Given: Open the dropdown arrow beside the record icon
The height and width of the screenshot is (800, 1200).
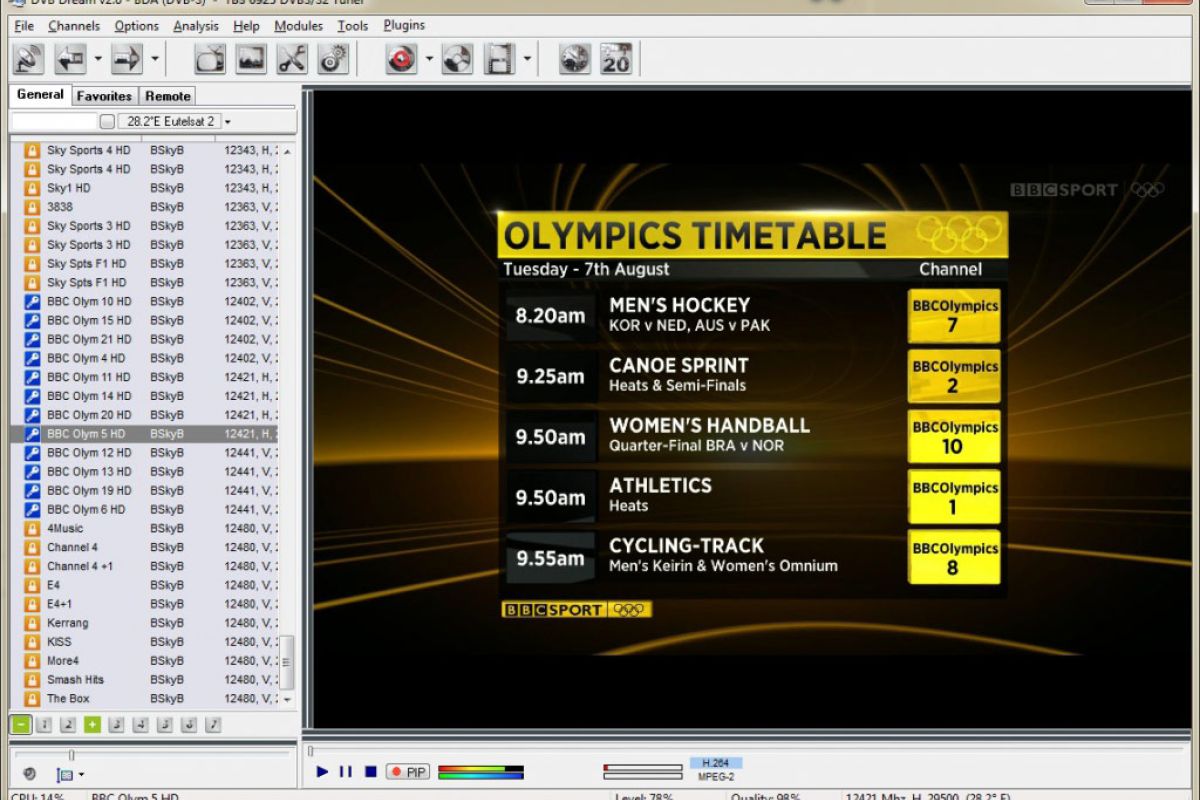Looking at the screenshot, I should point(429,60).
